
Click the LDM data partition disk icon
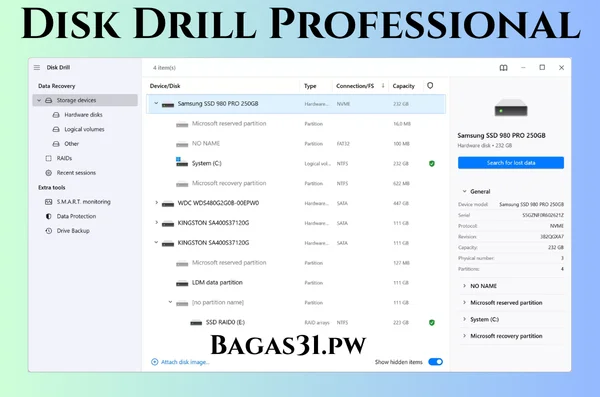coord(182,283)
